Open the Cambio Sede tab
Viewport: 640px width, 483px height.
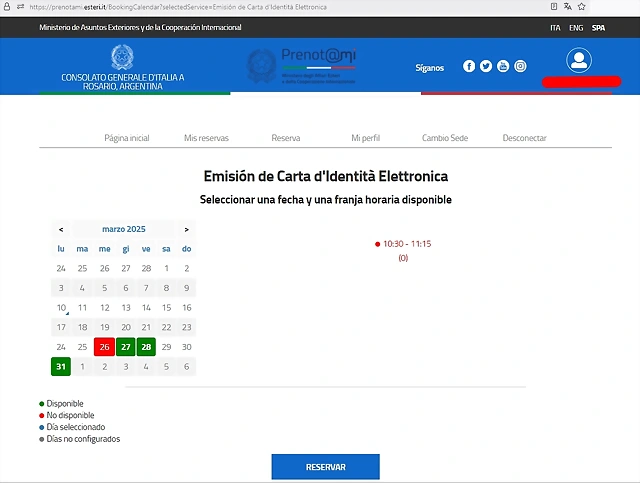[445, 138]
